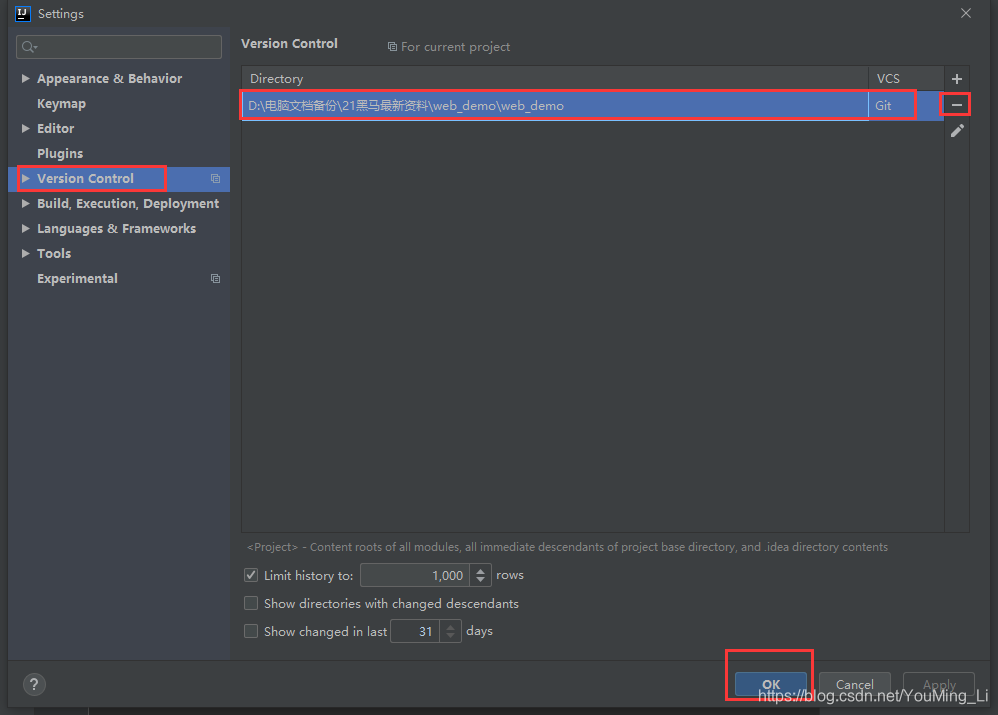The height and width of the screenshot is (715, 998).
Task: Select Tools settings label
Action: [54, 253]
